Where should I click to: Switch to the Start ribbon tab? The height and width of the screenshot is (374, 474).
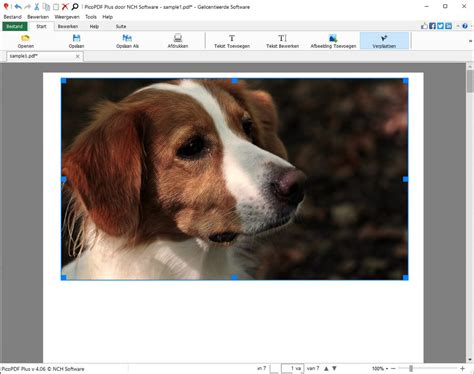coord(41,26)
